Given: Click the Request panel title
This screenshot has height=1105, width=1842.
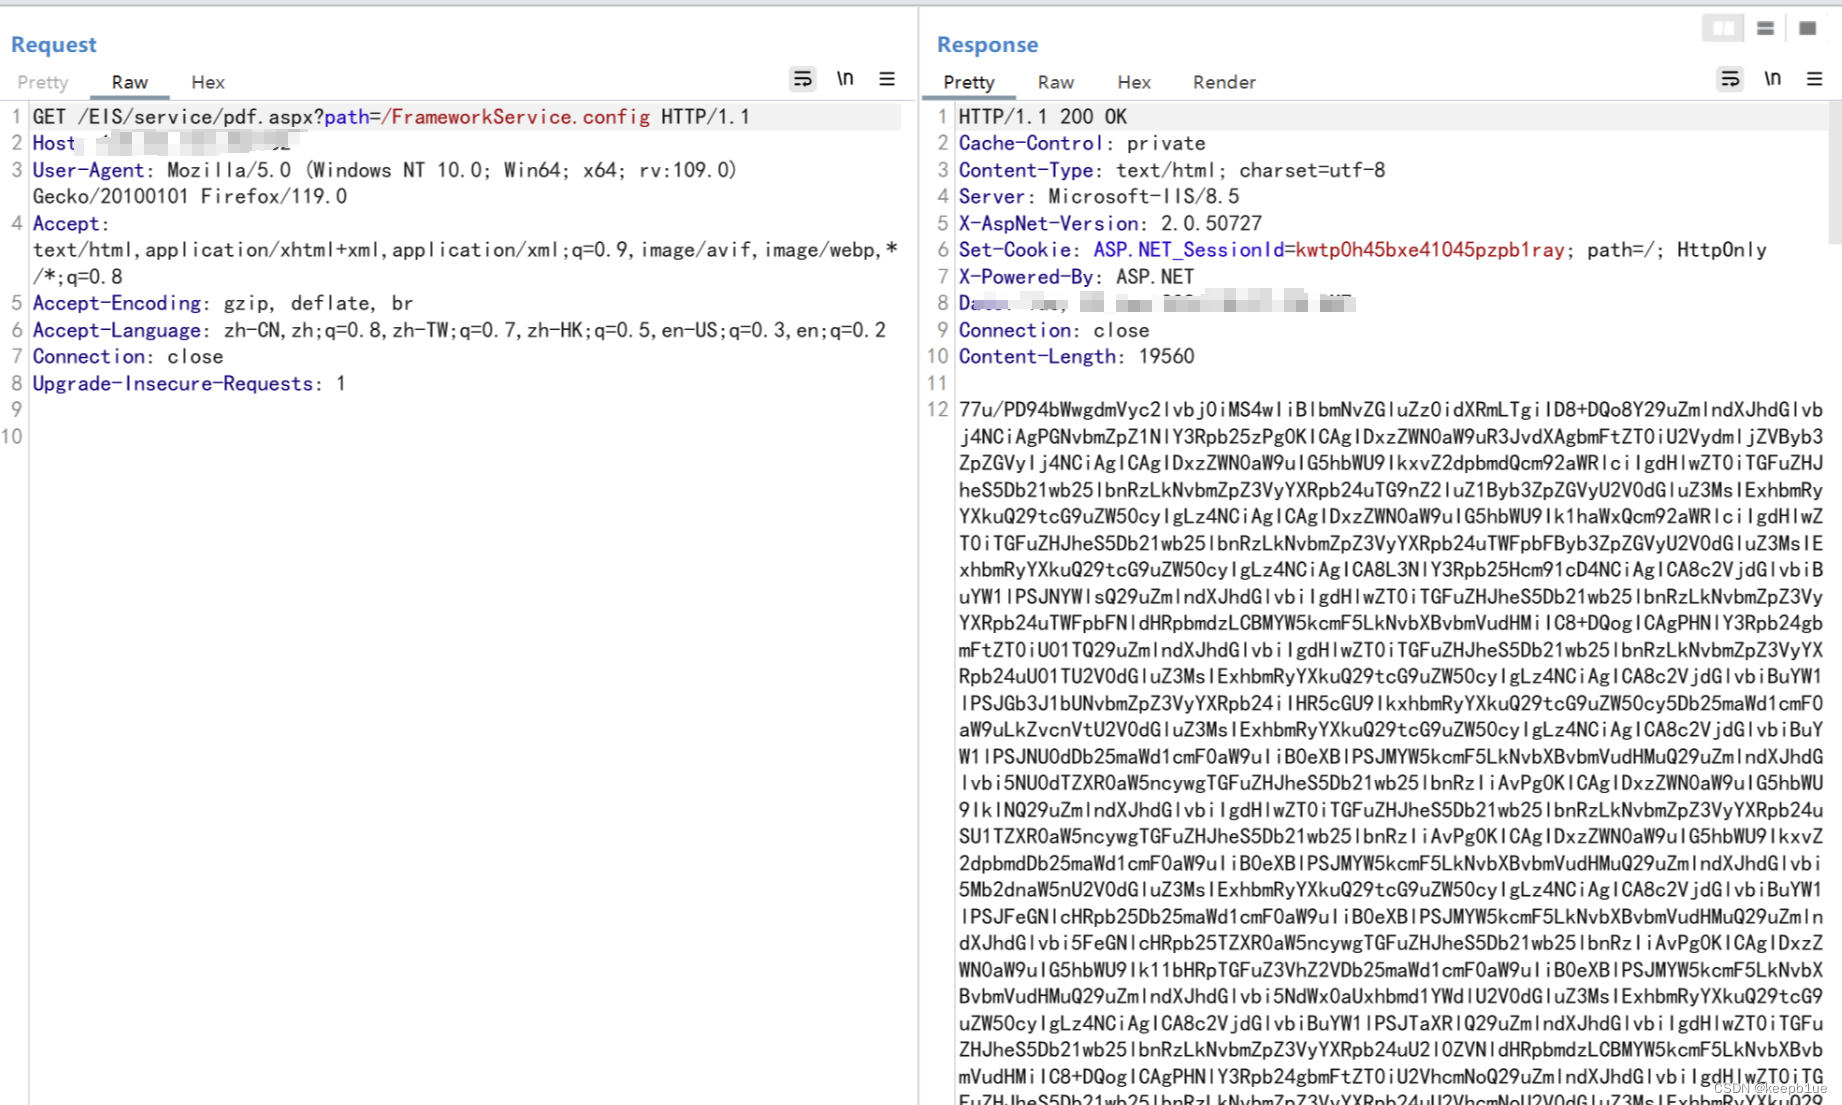Looking at the screenshot, I should coord(54,44).
